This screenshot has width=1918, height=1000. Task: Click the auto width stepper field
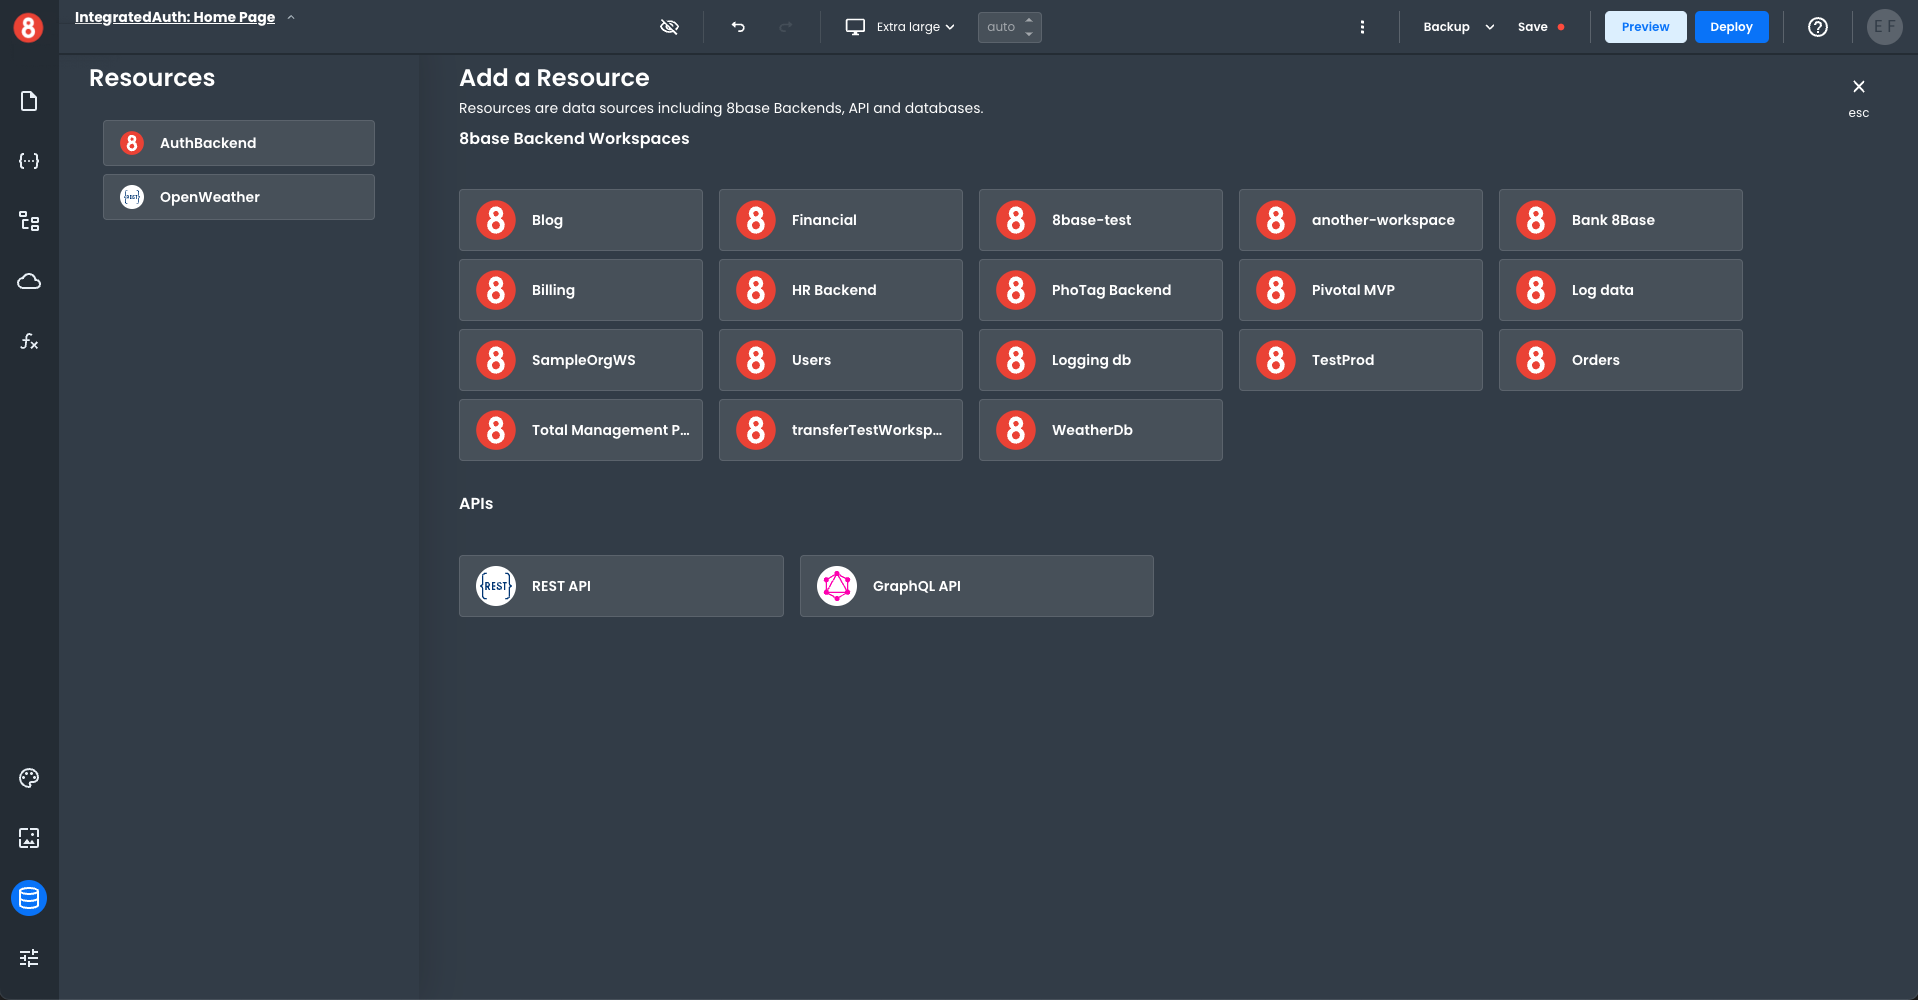tap(1002, 27)
